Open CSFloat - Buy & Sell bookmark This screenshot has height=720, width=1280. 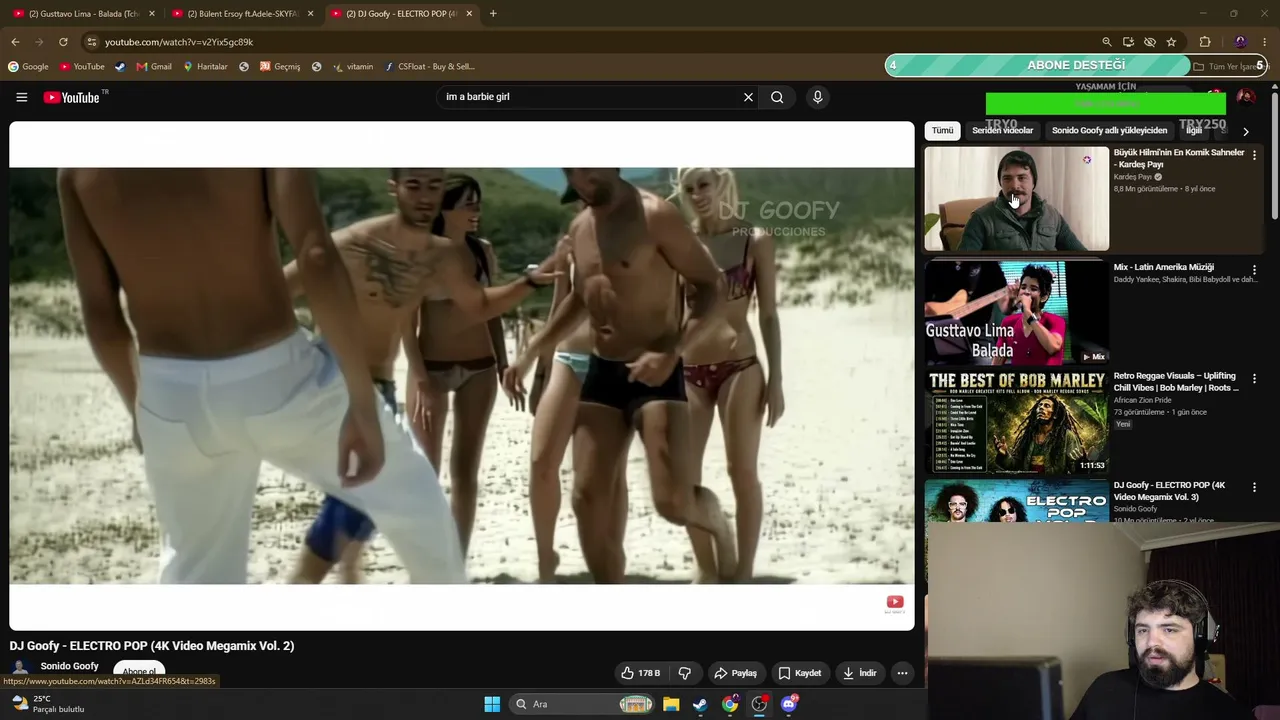[x=429, y=67]
